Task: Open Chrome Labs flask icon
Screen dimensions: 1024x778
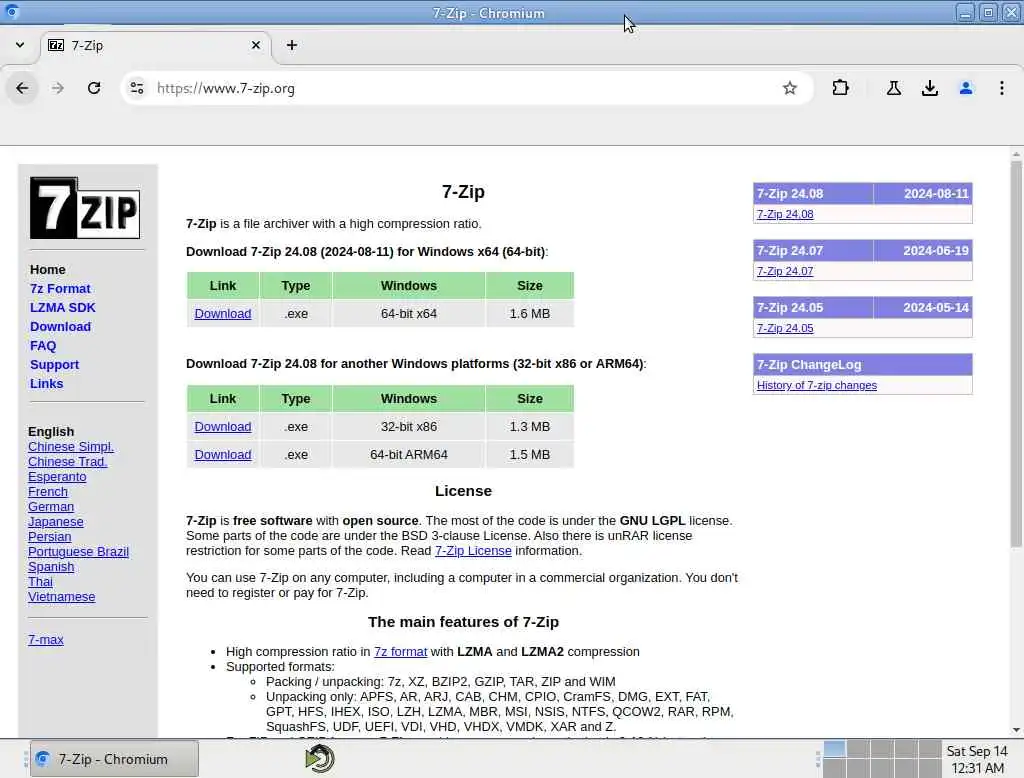Action: (893, 88)
